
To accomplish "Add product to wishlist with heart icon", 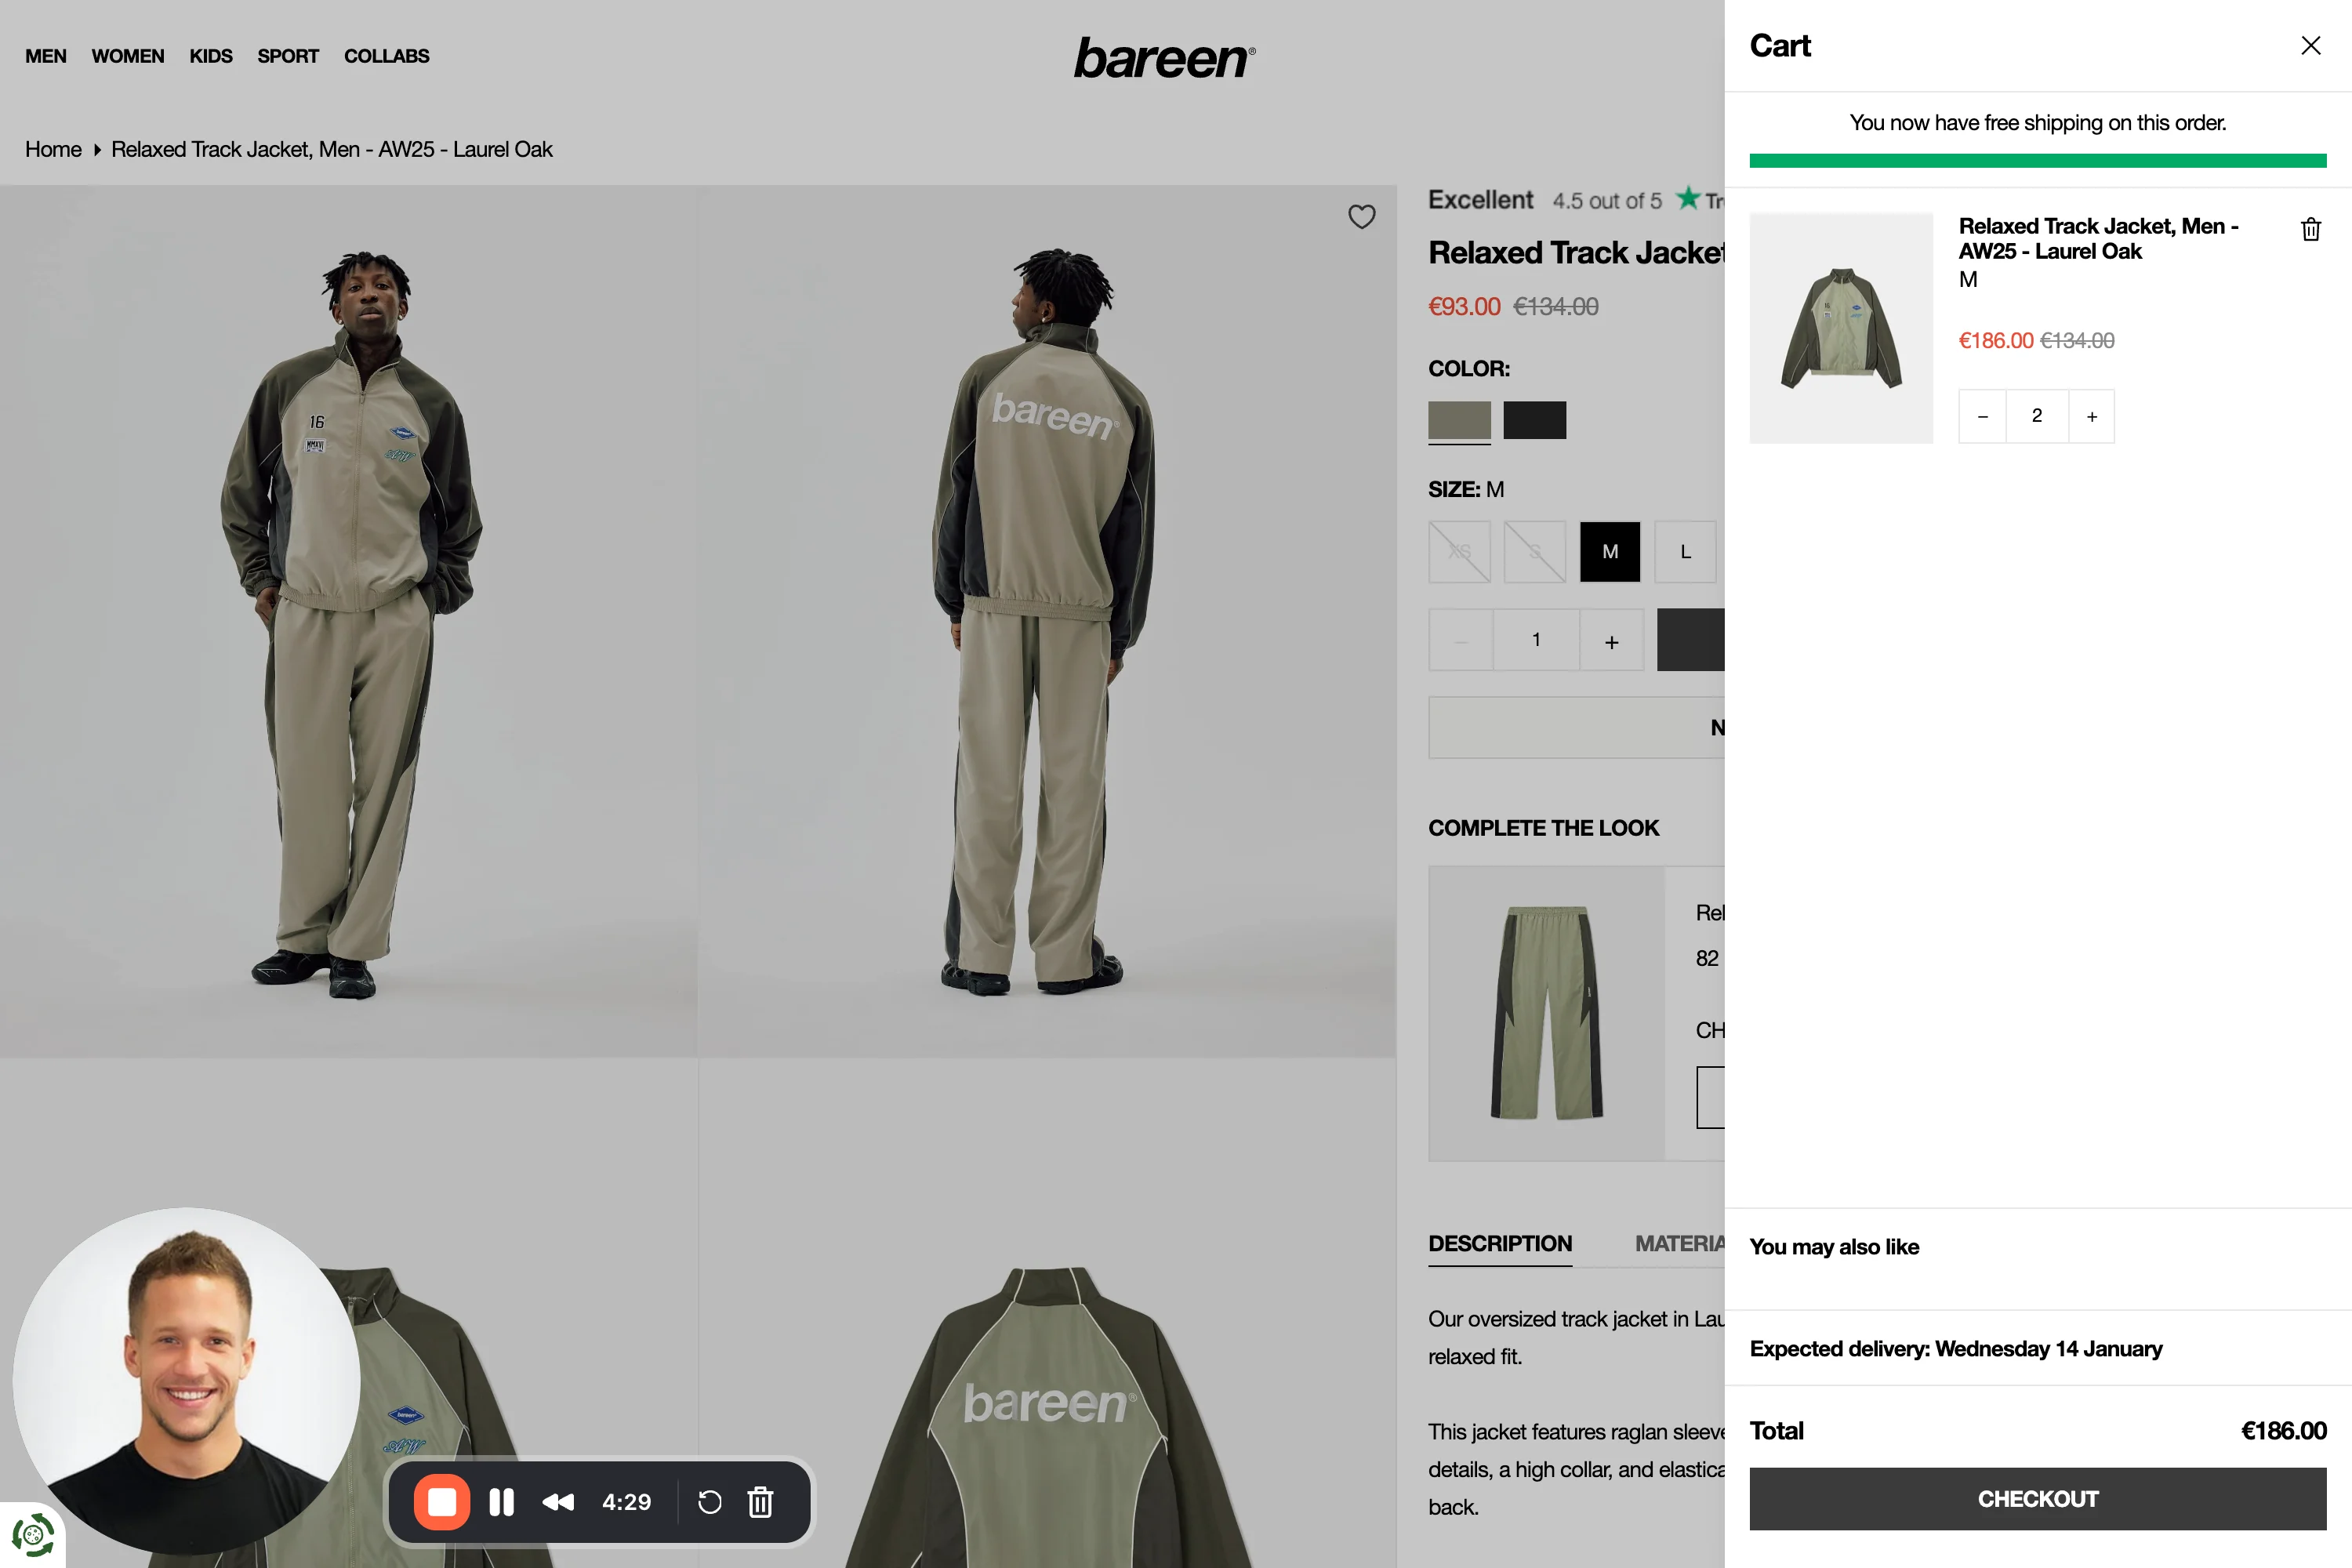I will tap(1361, 217).
